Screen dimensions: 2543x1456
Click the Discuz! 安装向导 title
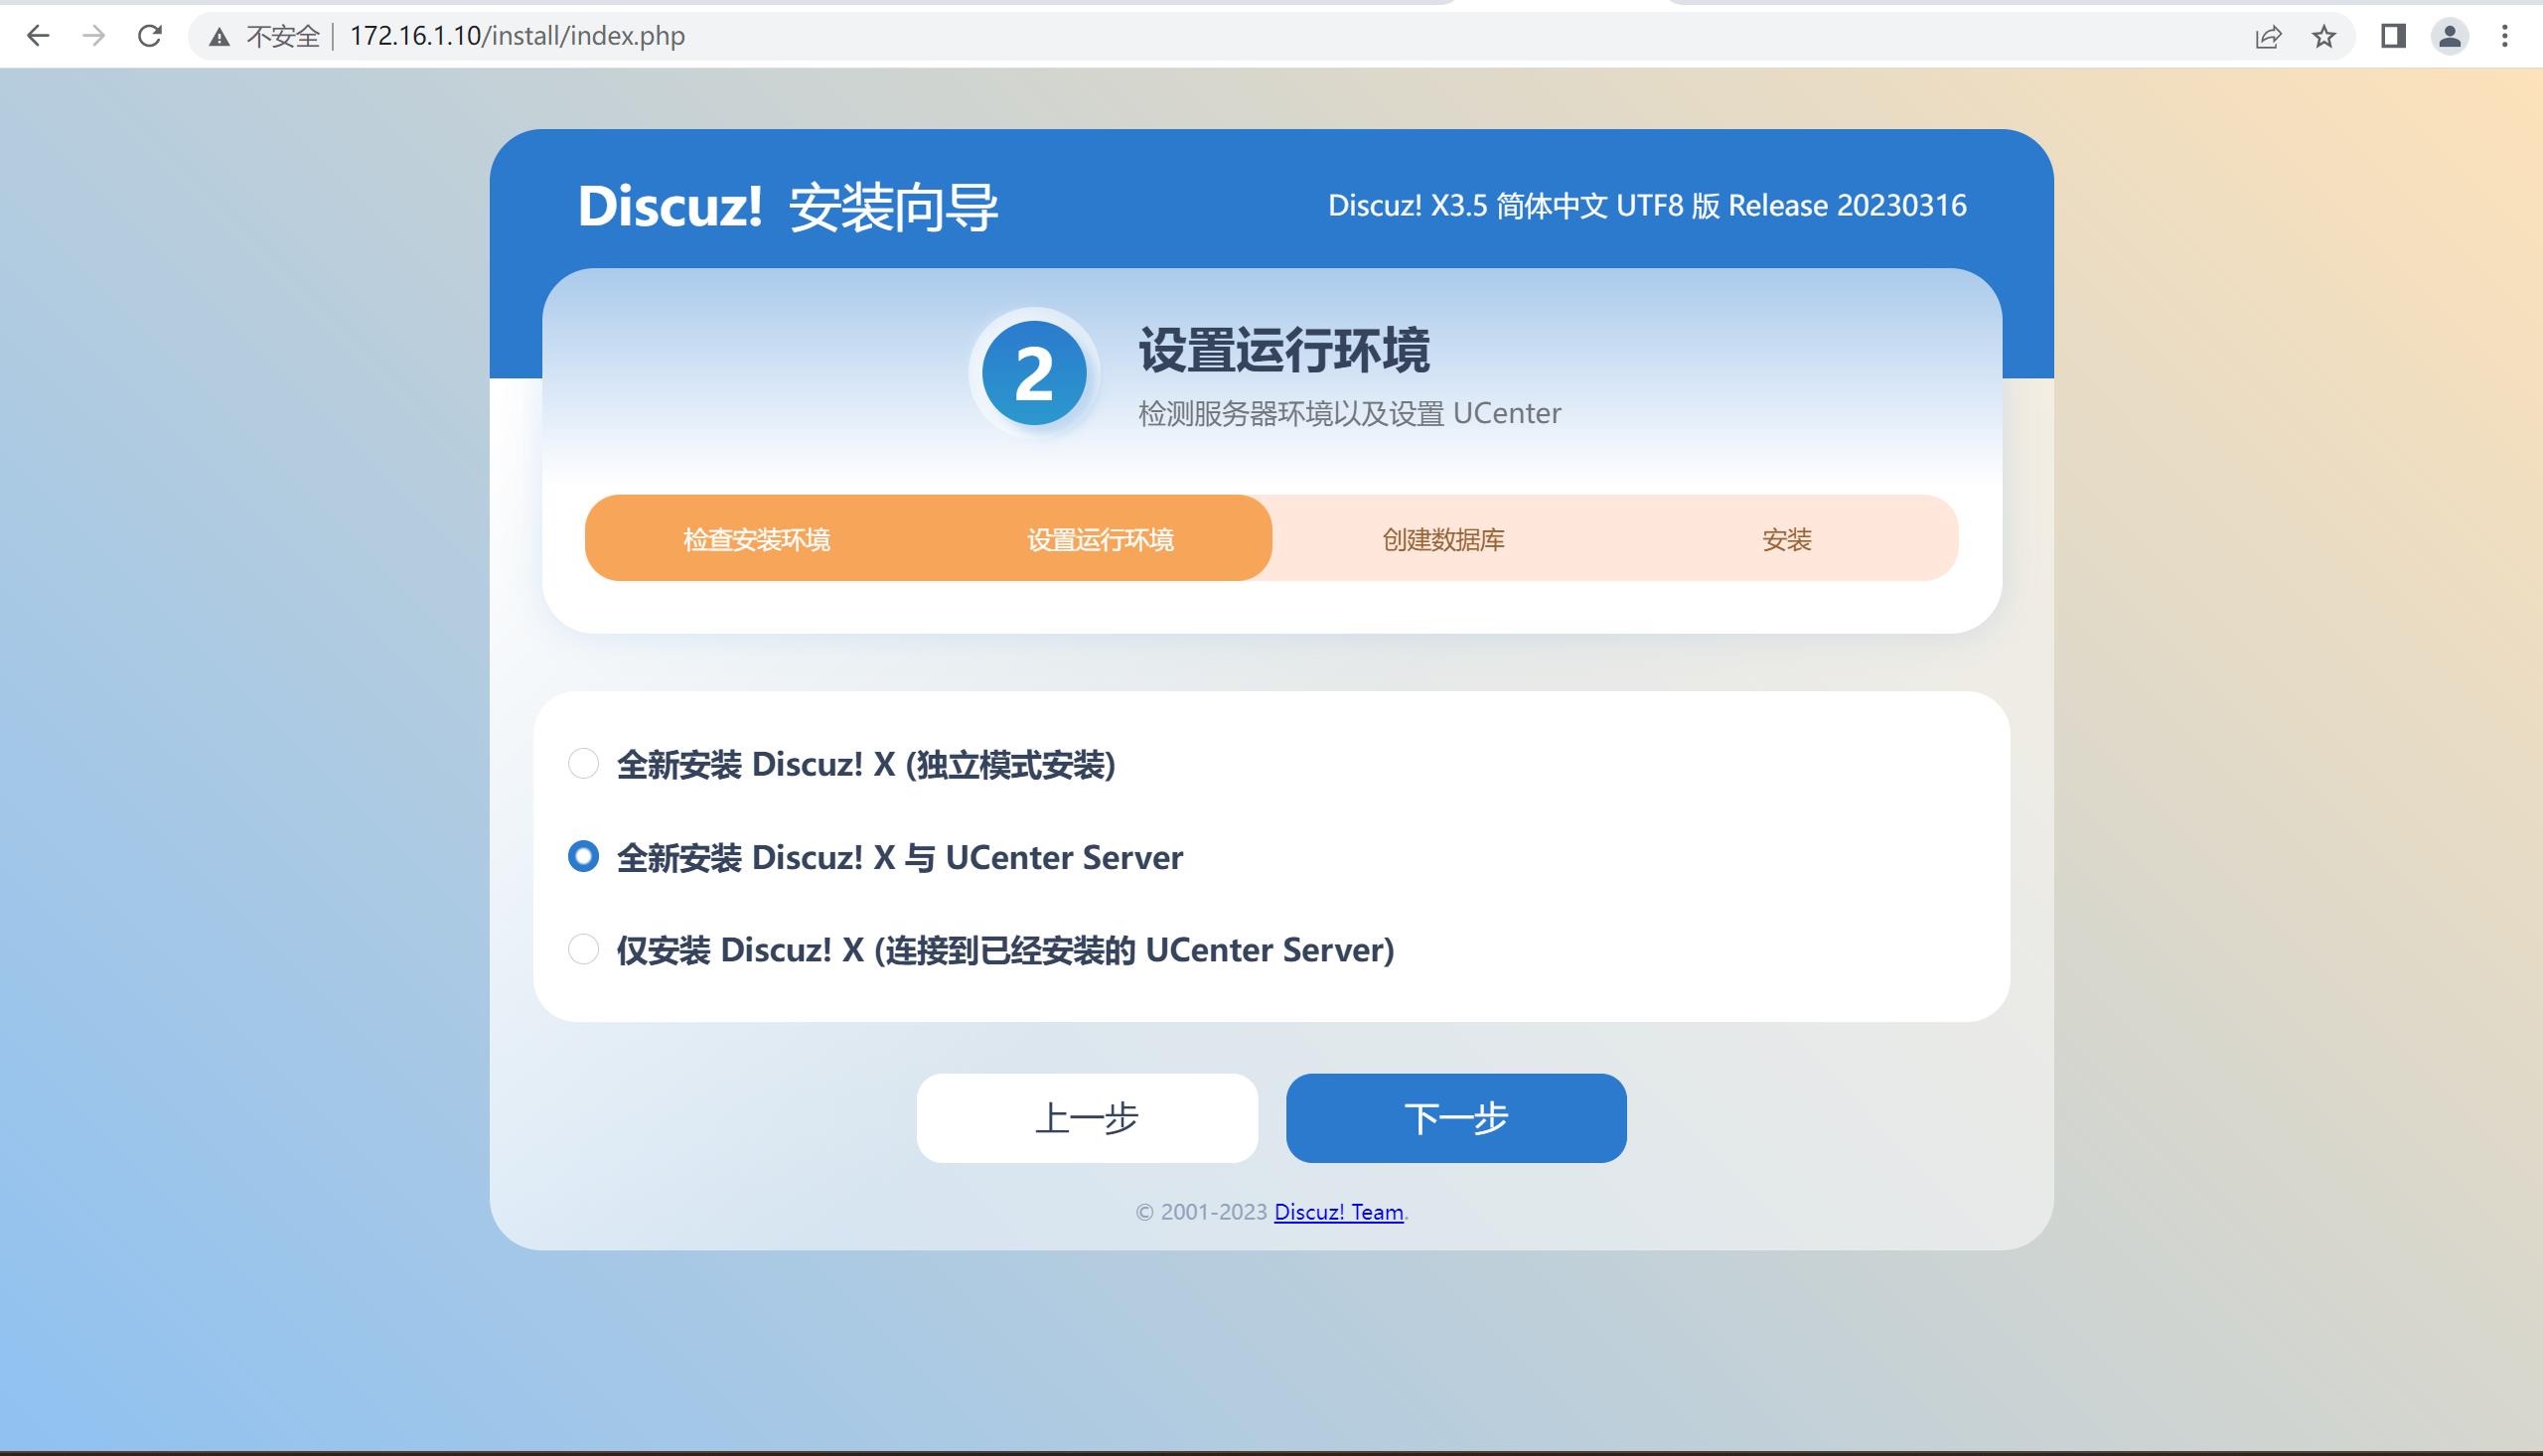tap(788, 207)
